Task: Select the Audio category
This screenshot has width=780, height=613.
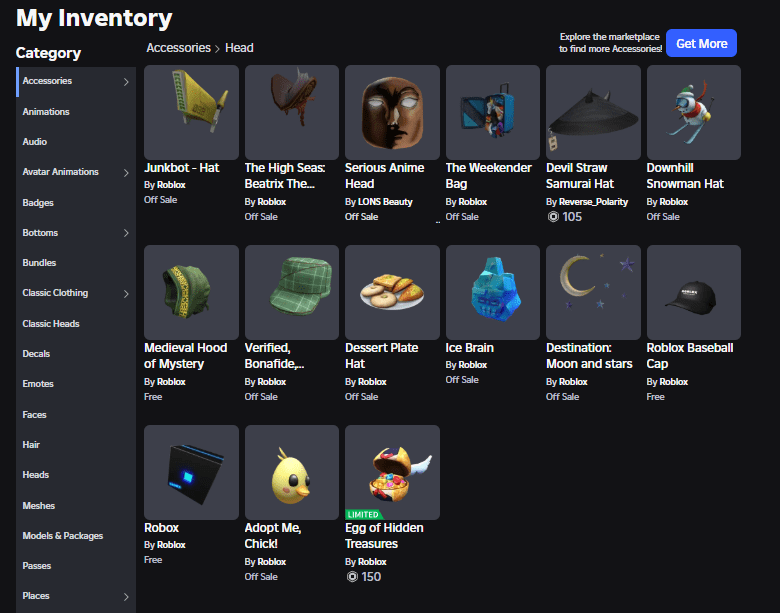Action: [34, 142]
